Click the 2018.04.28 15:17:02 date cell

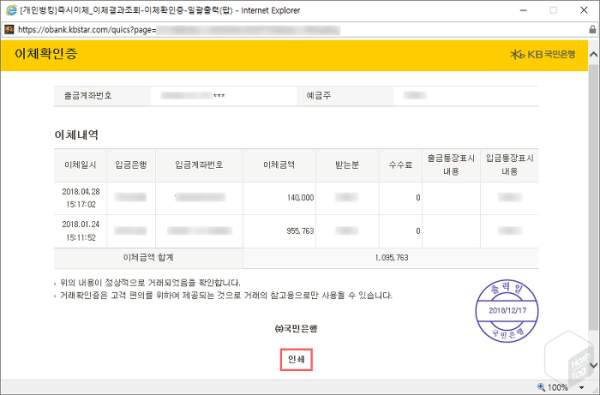(x=81, y=198)
